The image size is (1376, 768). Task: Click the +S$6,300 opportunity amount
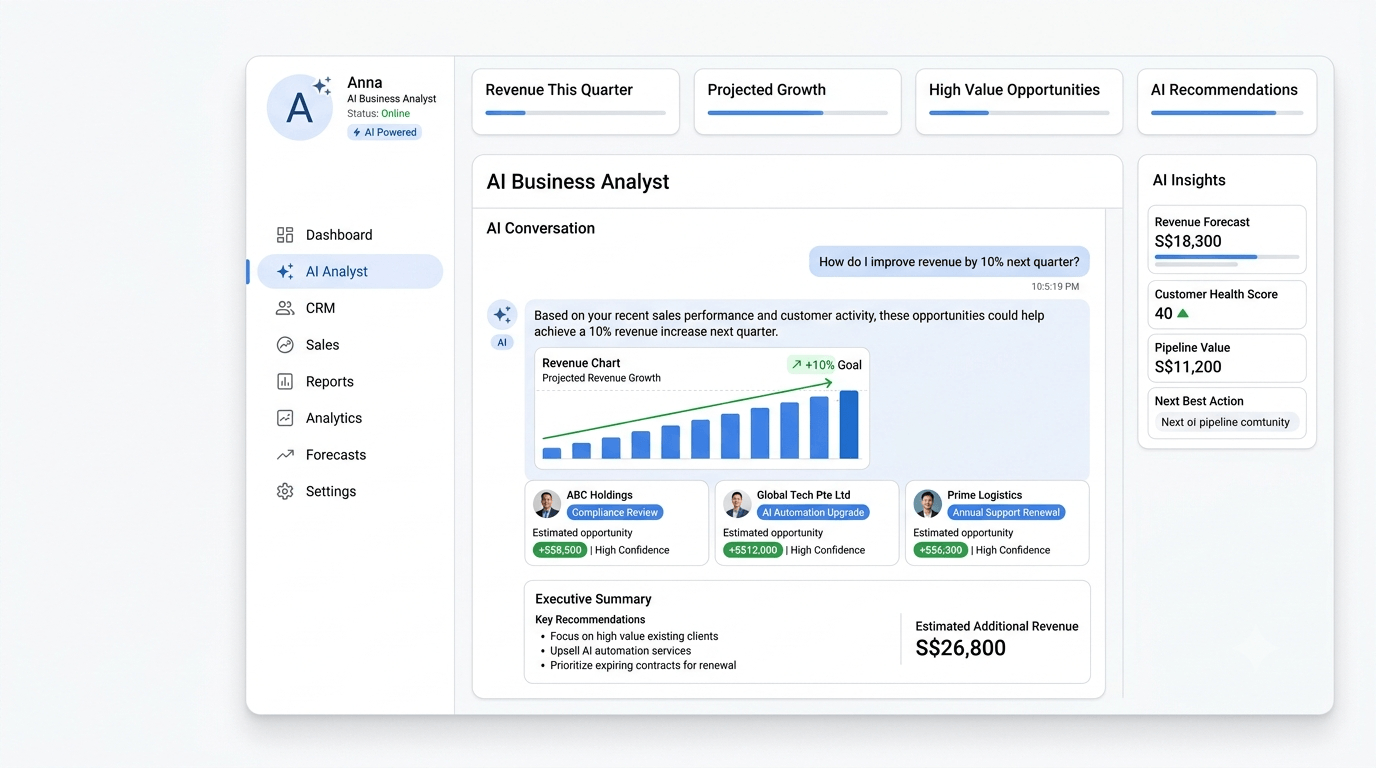940,550
